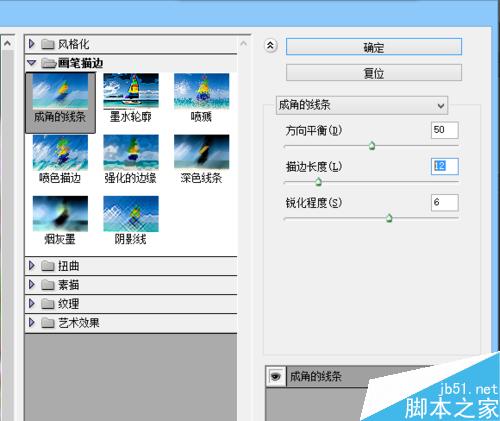This screenshot has width=500, height=421.
Task: Click the 素描 folder label
Action: pos(69,285)
